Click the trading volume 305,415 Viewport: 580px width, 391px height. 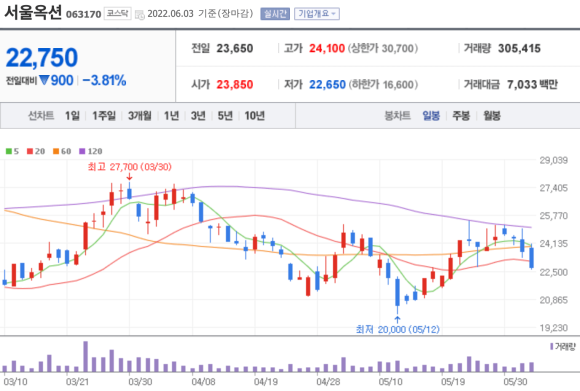tap(519, 48)
